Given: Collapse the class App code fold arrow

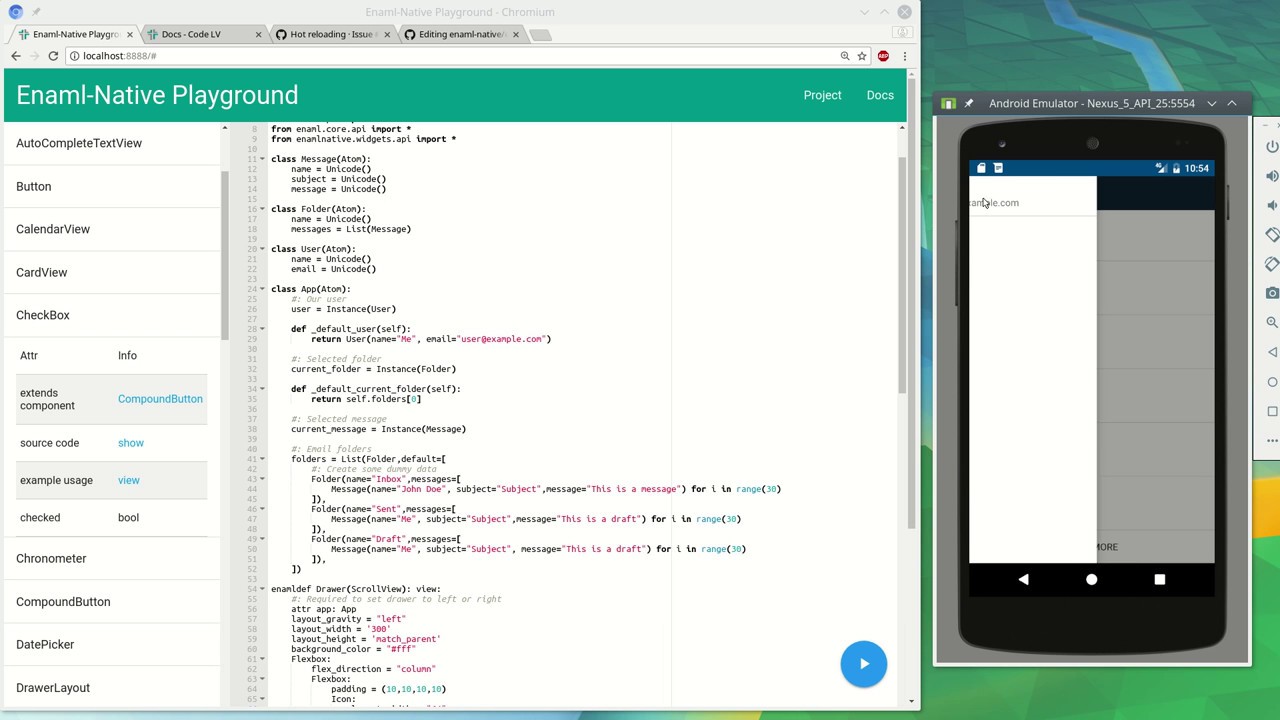Looking at the screenshot, I should (x=262, y=289).
